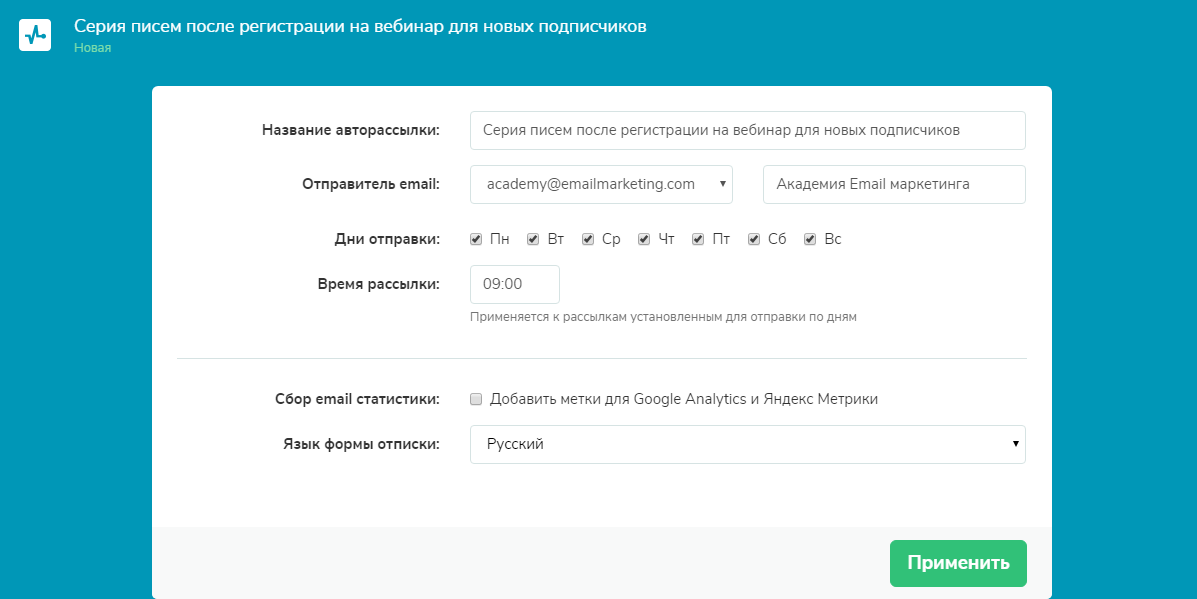
Task: Click the sender name field Академия Email маркетинга
Action: [895, 185]
